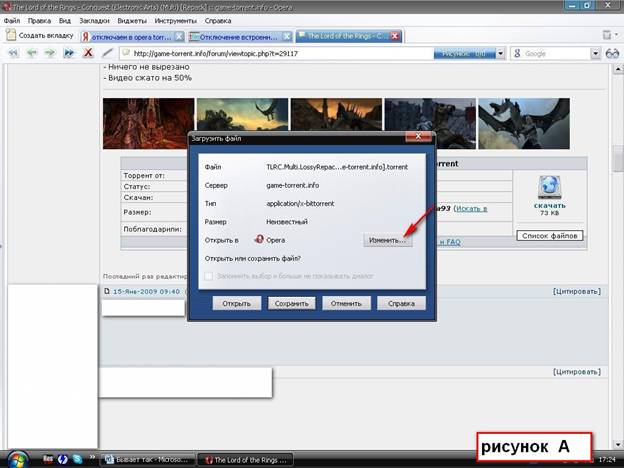Click the Forward arrow navigation icon
Screen dimensions: 624x468
coord(50,53)
